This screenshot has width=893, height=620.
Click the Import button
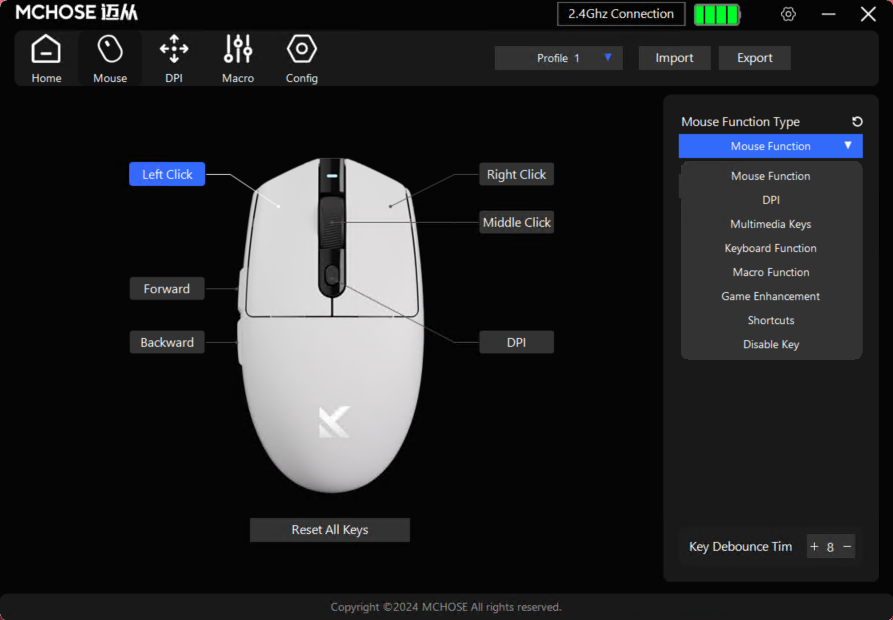[674, 58]
